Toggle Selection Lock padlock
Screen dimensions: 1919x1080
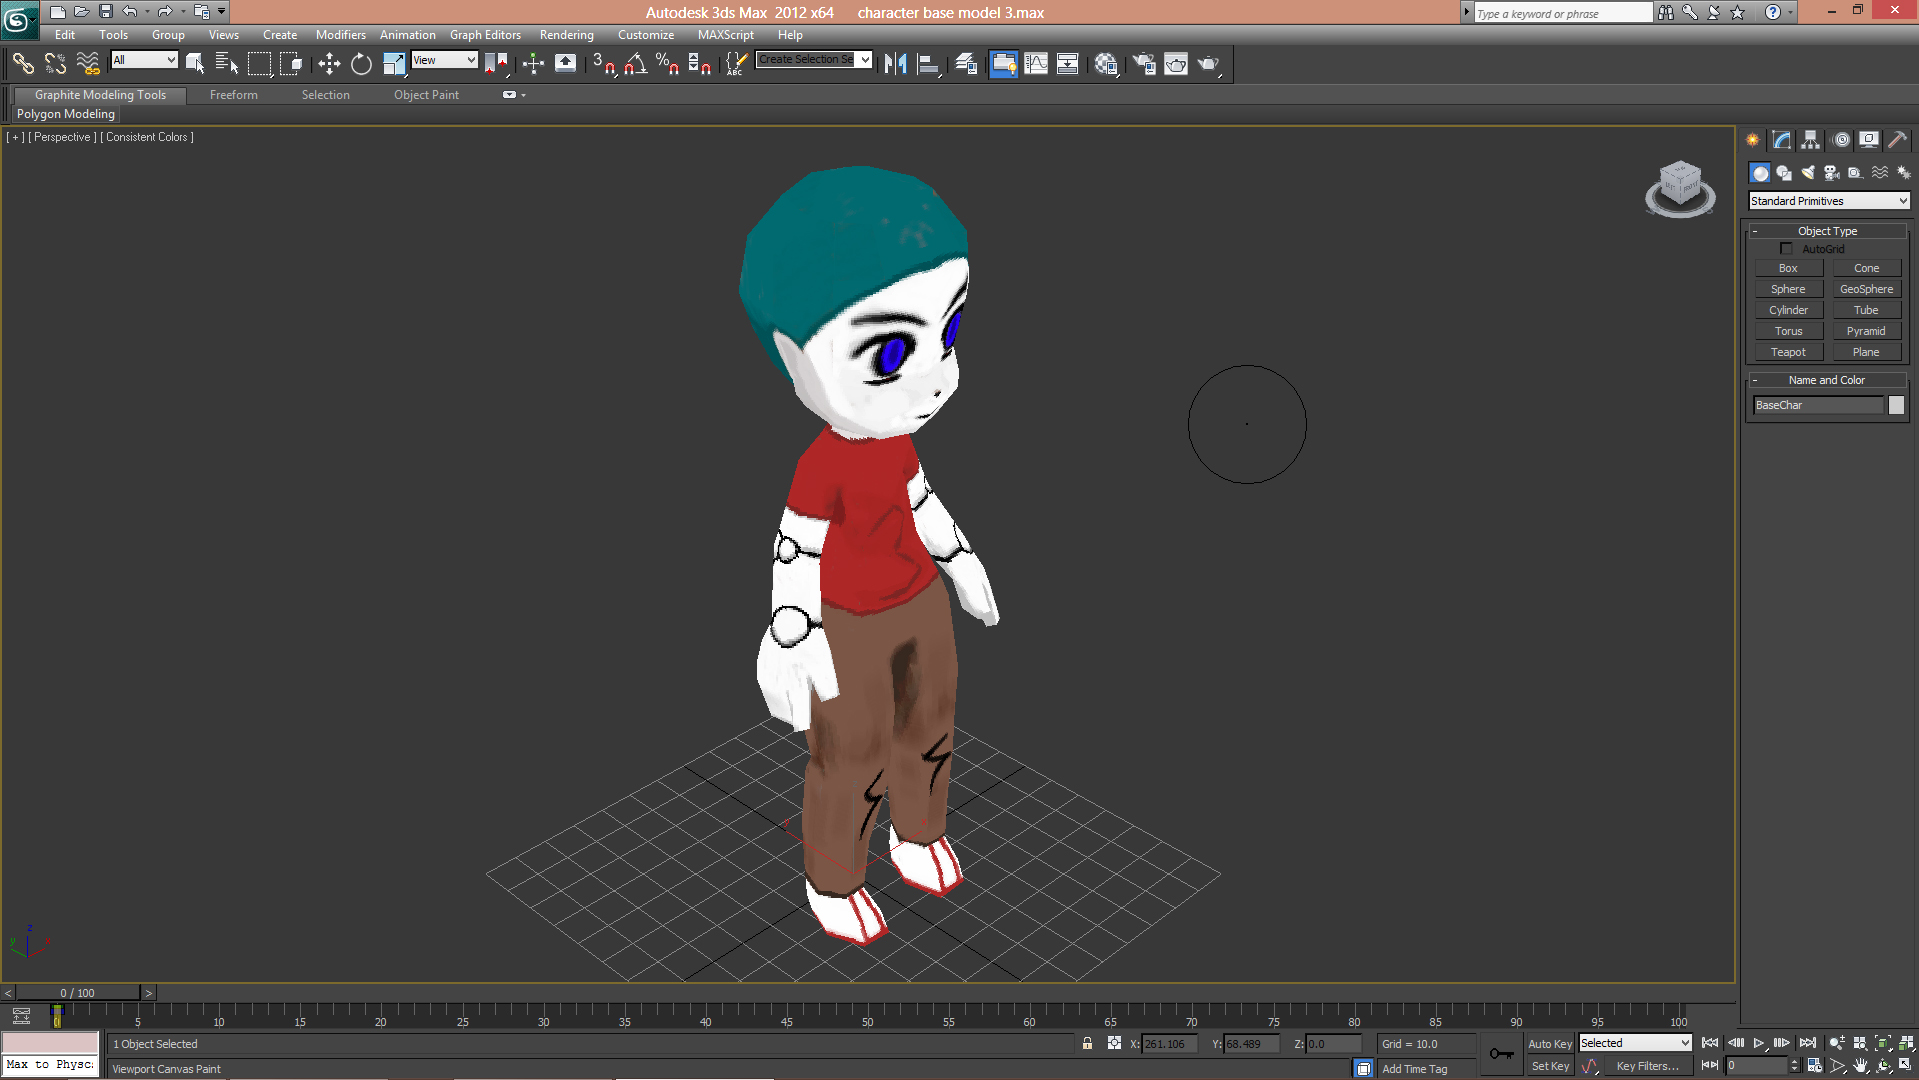[1087, 1044]
